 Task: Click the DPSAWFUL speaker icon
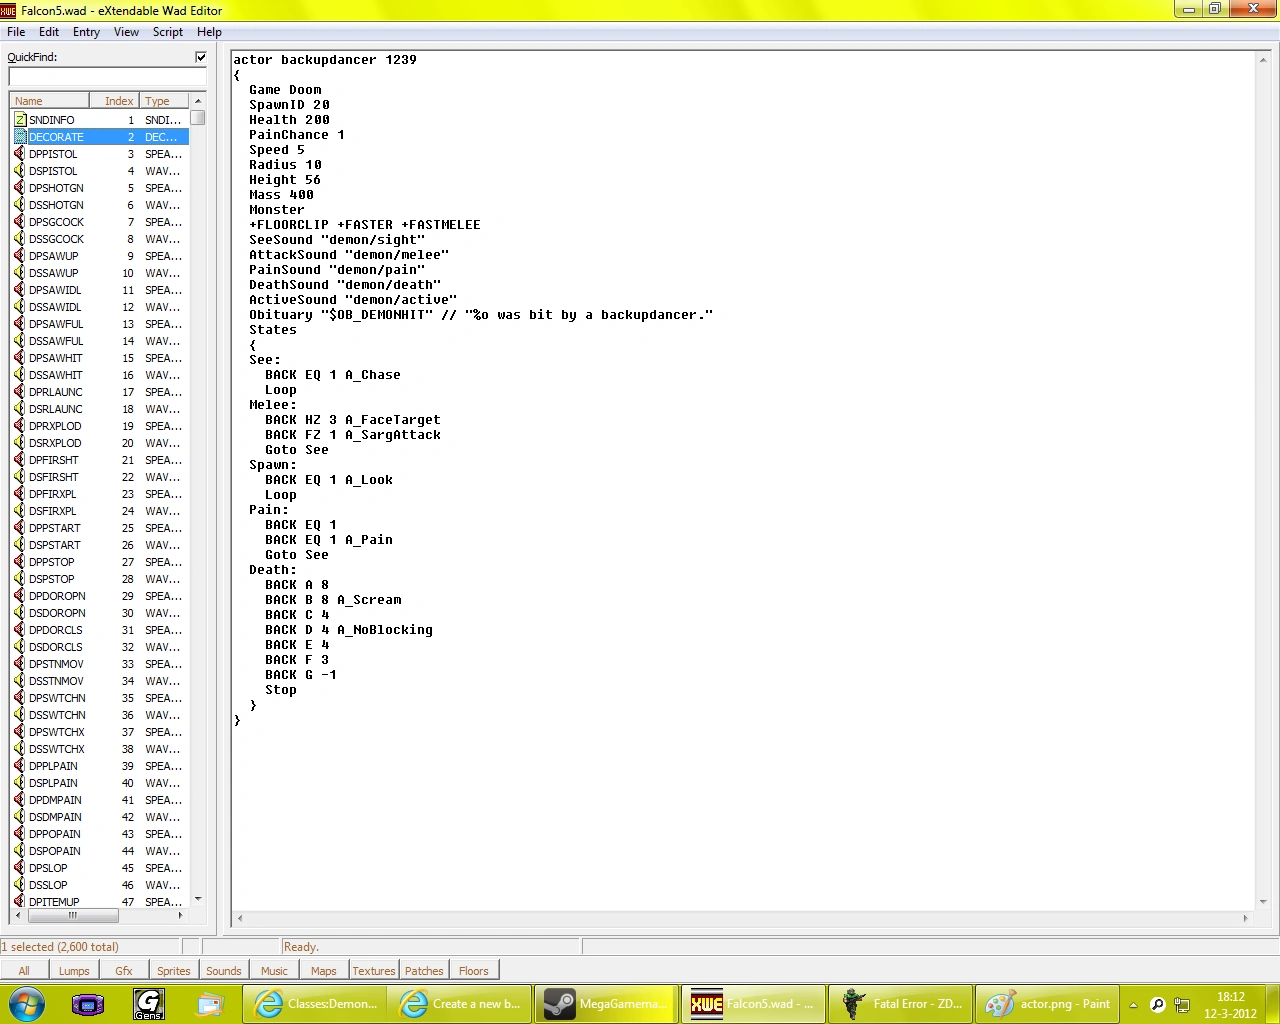[20, 324]
